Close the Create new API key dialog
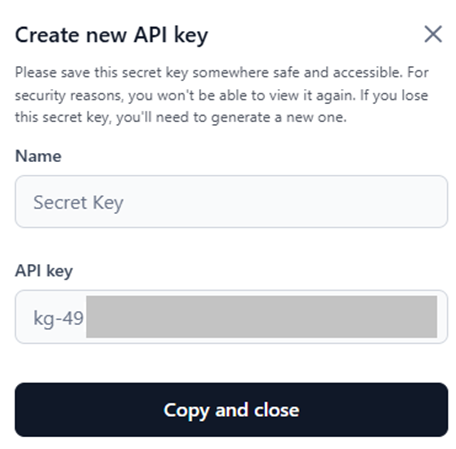Viewport: 456px width, 449px height. [433, 34]
